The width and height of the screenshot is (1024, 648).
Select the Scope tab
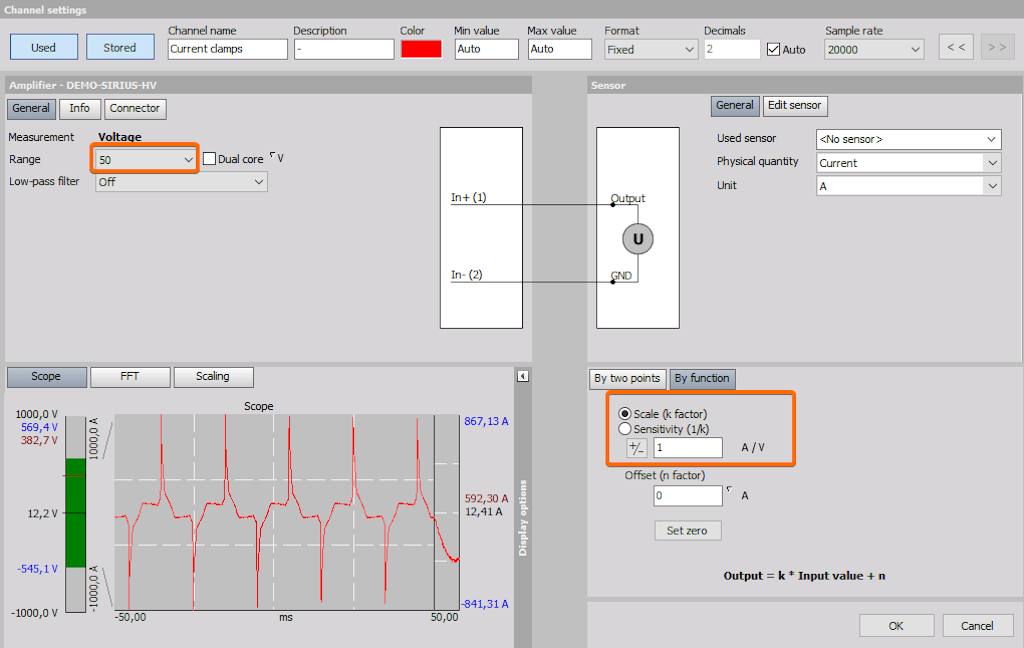[46, 376]
